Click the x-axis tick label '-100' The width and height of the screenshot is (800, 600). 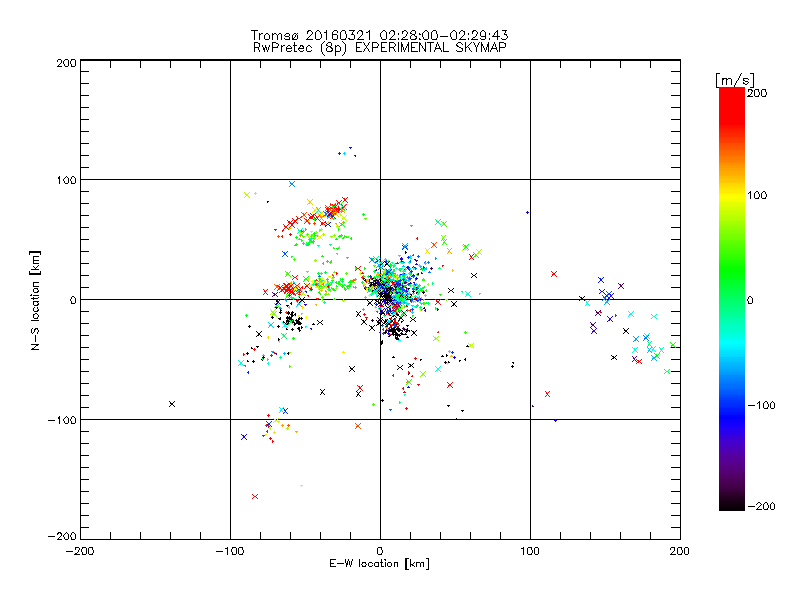(x=230, y=551)
